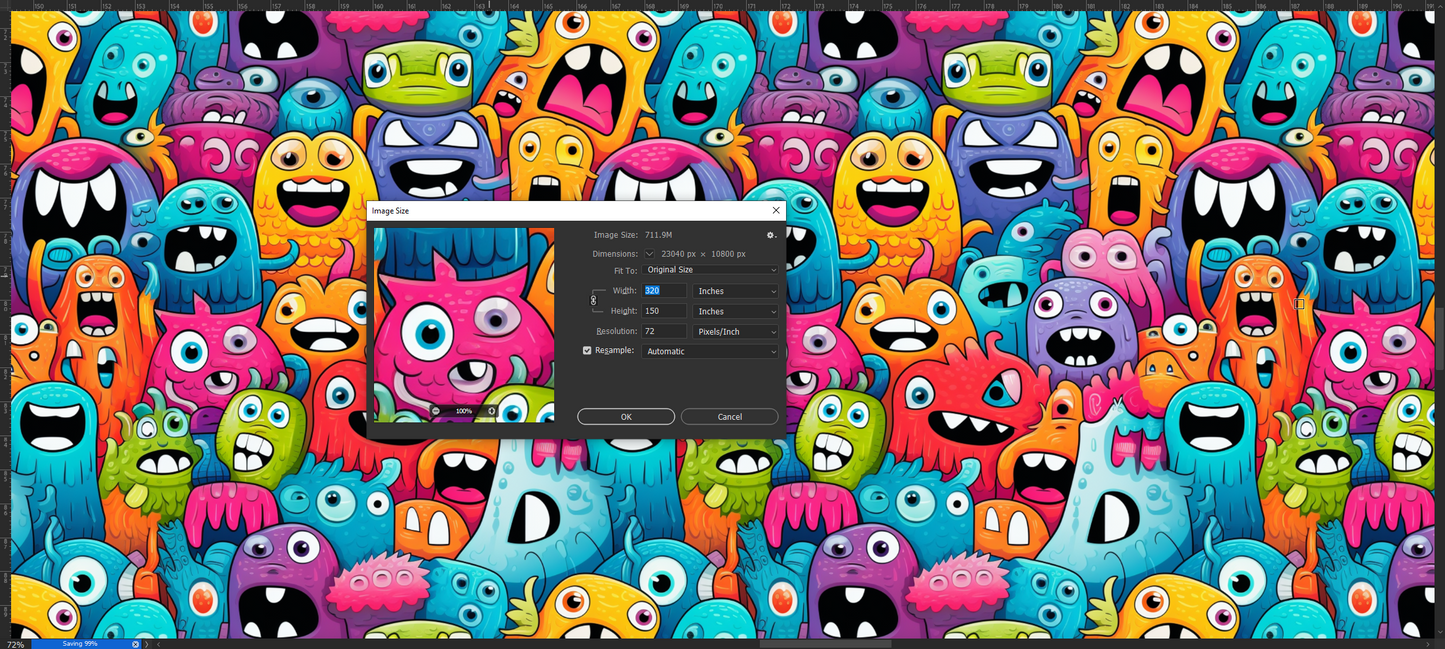1445x649 pixels.
Task: Open the Resample method Automatic dropdown
Action: tap(710, 351)
